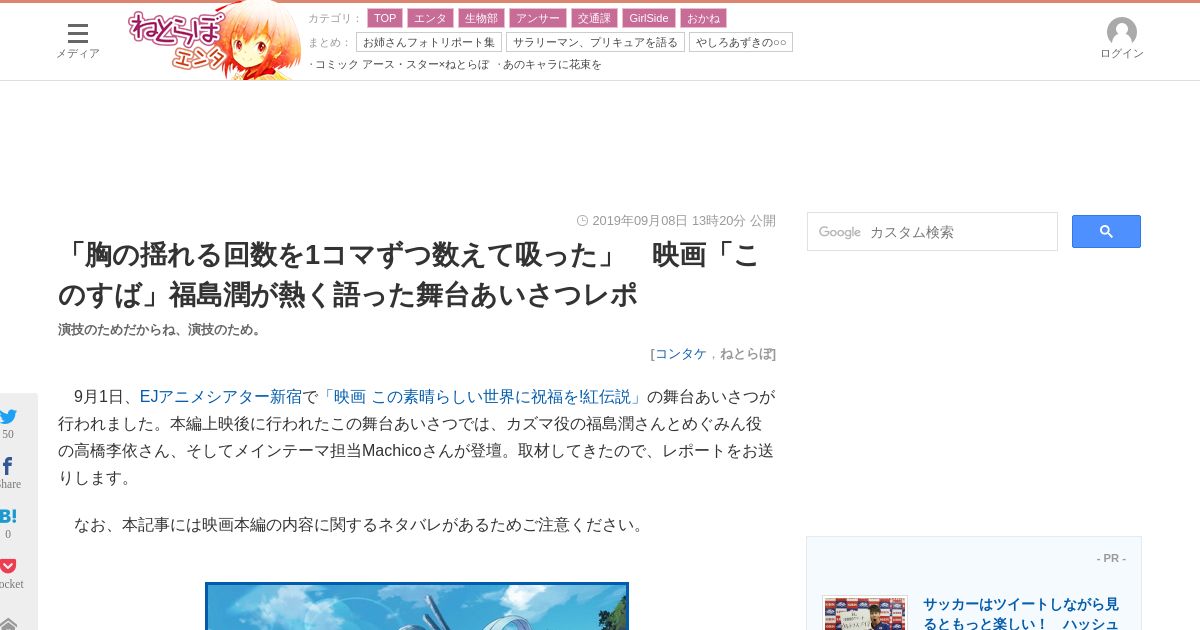1200x630 pixels.
Task: Follow the コンタケ author link
Action: pyautogui.click(x=680, y=354)
